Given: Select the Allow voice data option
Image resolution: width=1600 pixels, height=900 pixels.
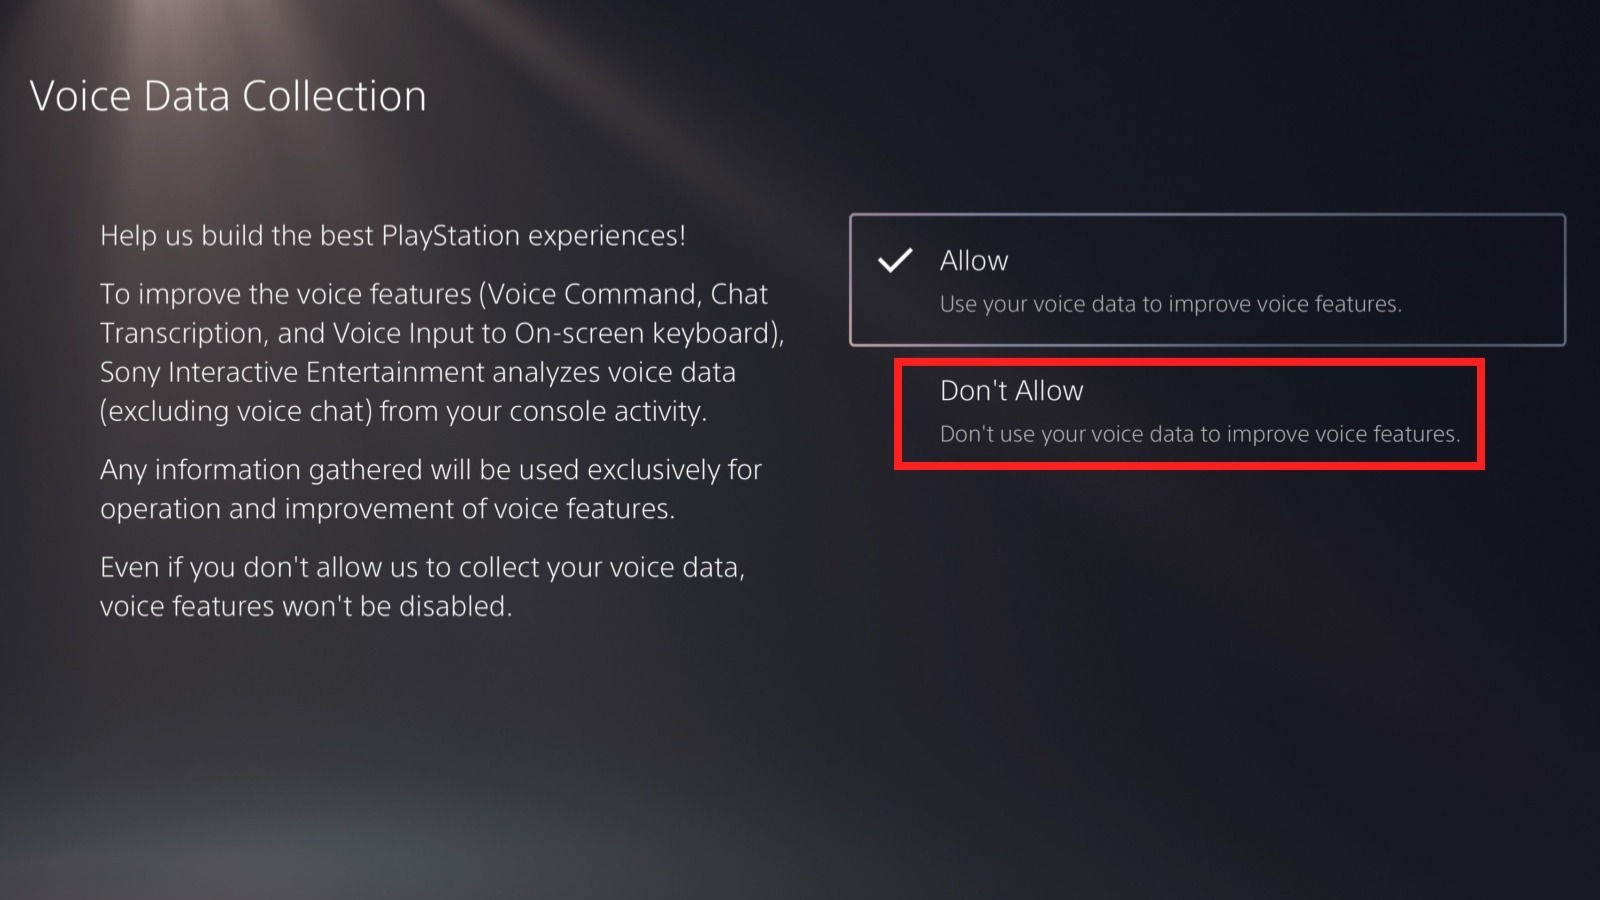Looking at the screenshot, I should 1207,280.
